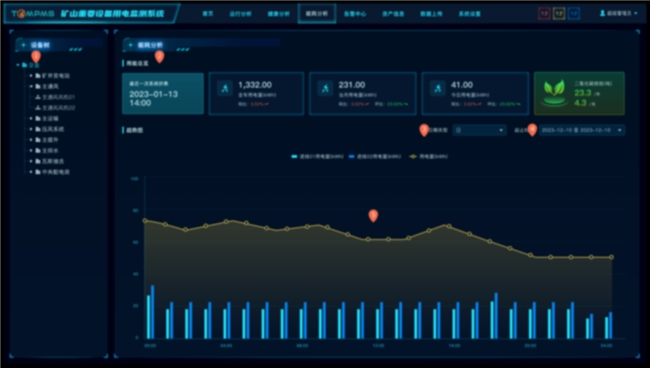
Task: Toggle the blue bar series in chart legend
Action: coord(375,156)
